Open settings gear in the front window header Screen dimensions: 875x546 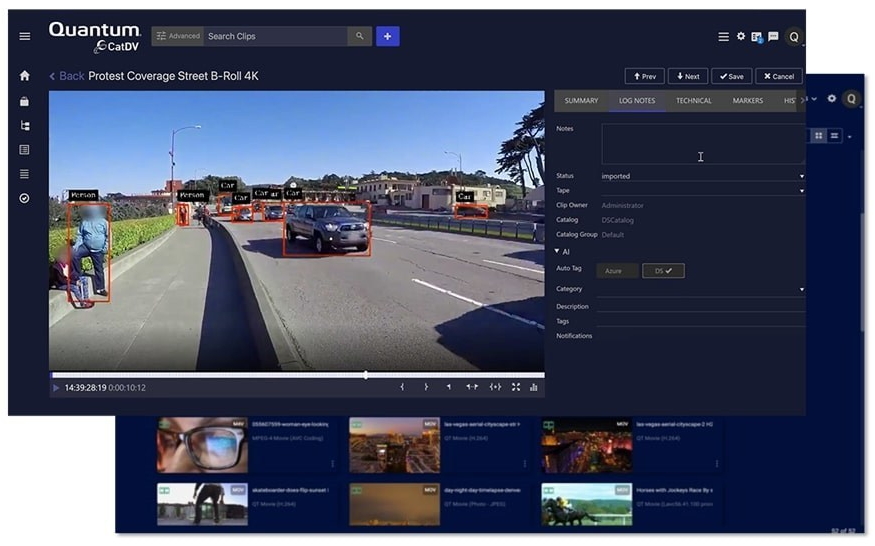coord(741,36)
